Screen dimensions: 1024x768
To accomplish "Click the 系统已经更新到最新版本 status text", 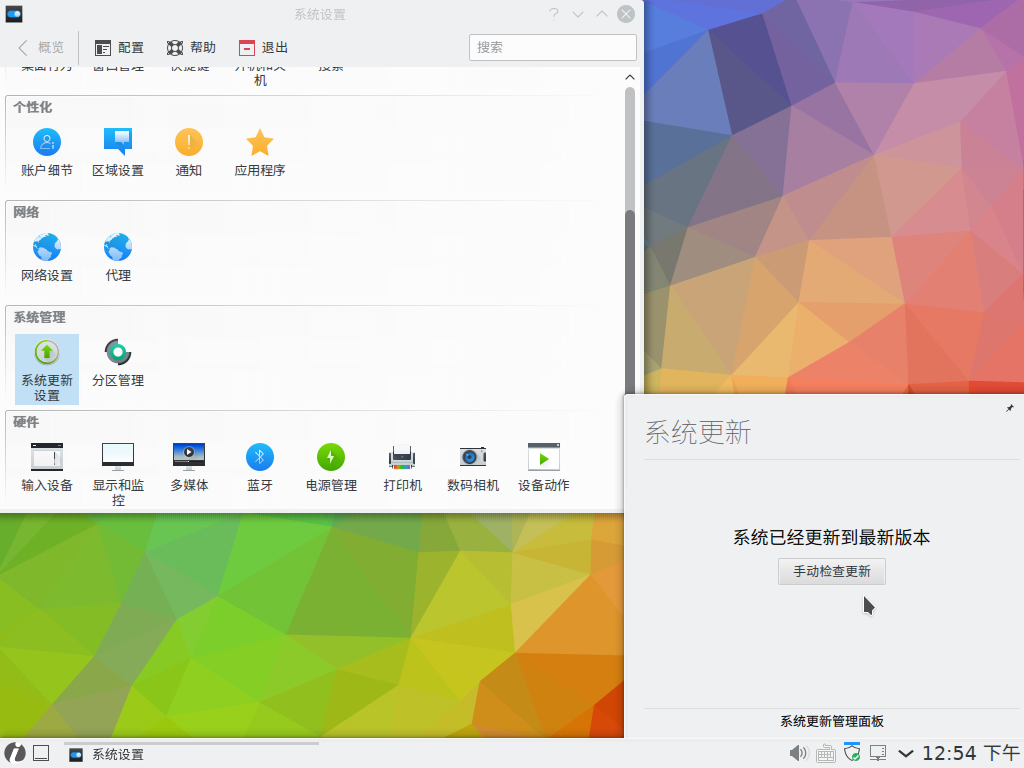I will point(831,537).
